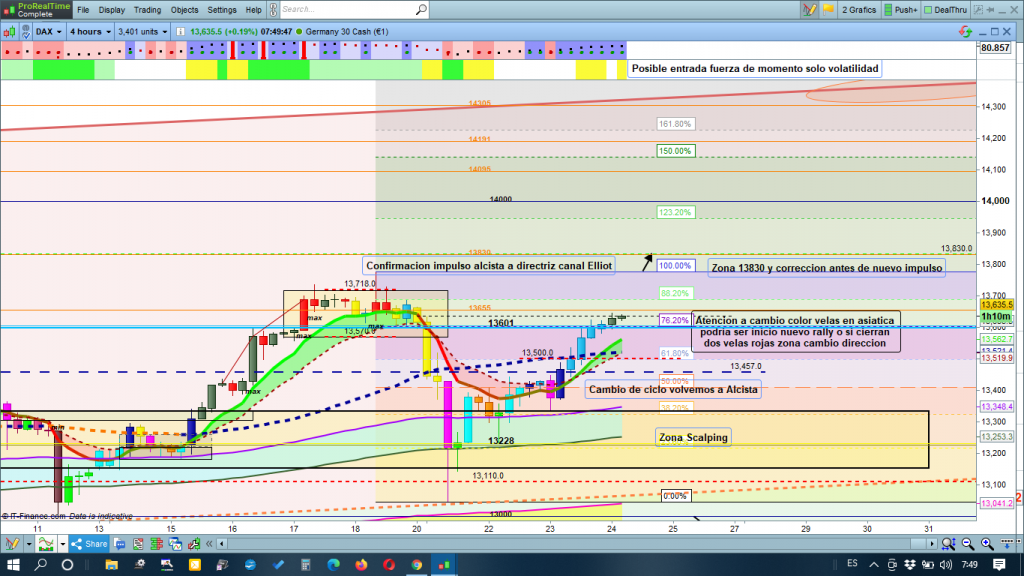Open the Trading menu
The height and width of the screenshot is (576, 1024).
coord(147,10)
